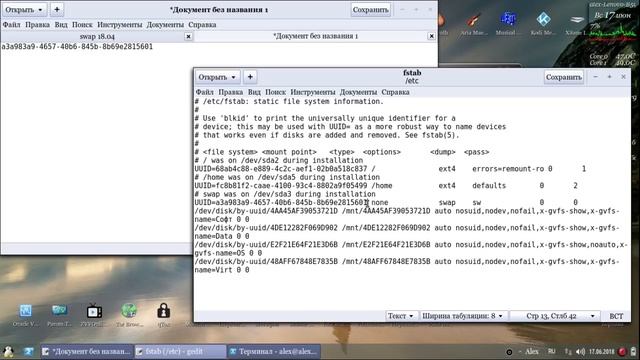
Task: Click the UUID text a3a983a9-4657 in background document
Action: click(77, 47)
